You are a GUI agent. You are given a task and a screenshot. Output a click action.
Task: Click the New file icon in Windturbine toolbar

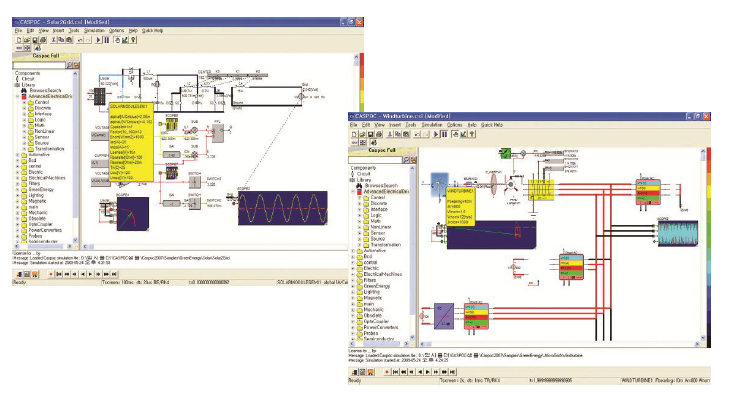[355, 134]
